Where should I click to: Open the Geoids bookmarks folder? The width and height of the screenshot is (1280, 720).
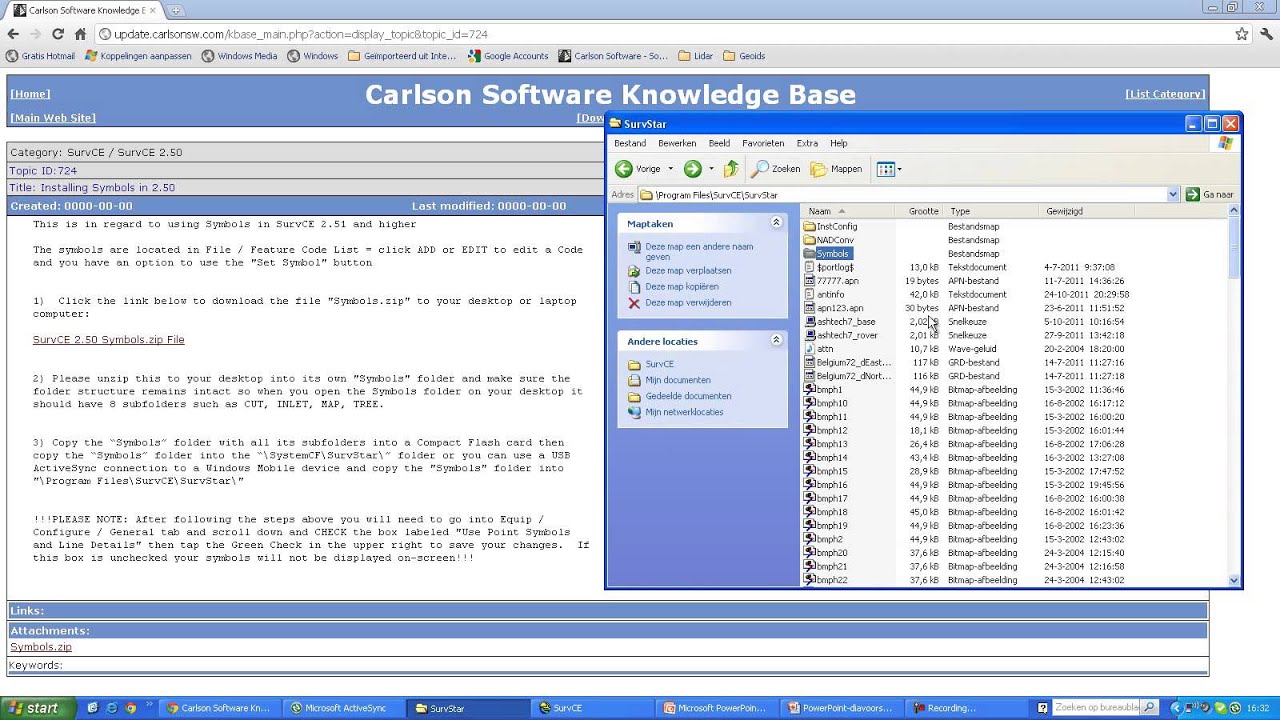coord(744,56)
